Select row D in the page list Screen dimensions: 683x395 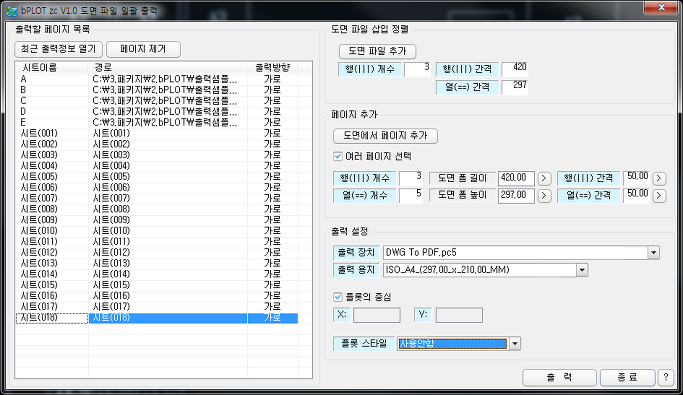(24, 112)
